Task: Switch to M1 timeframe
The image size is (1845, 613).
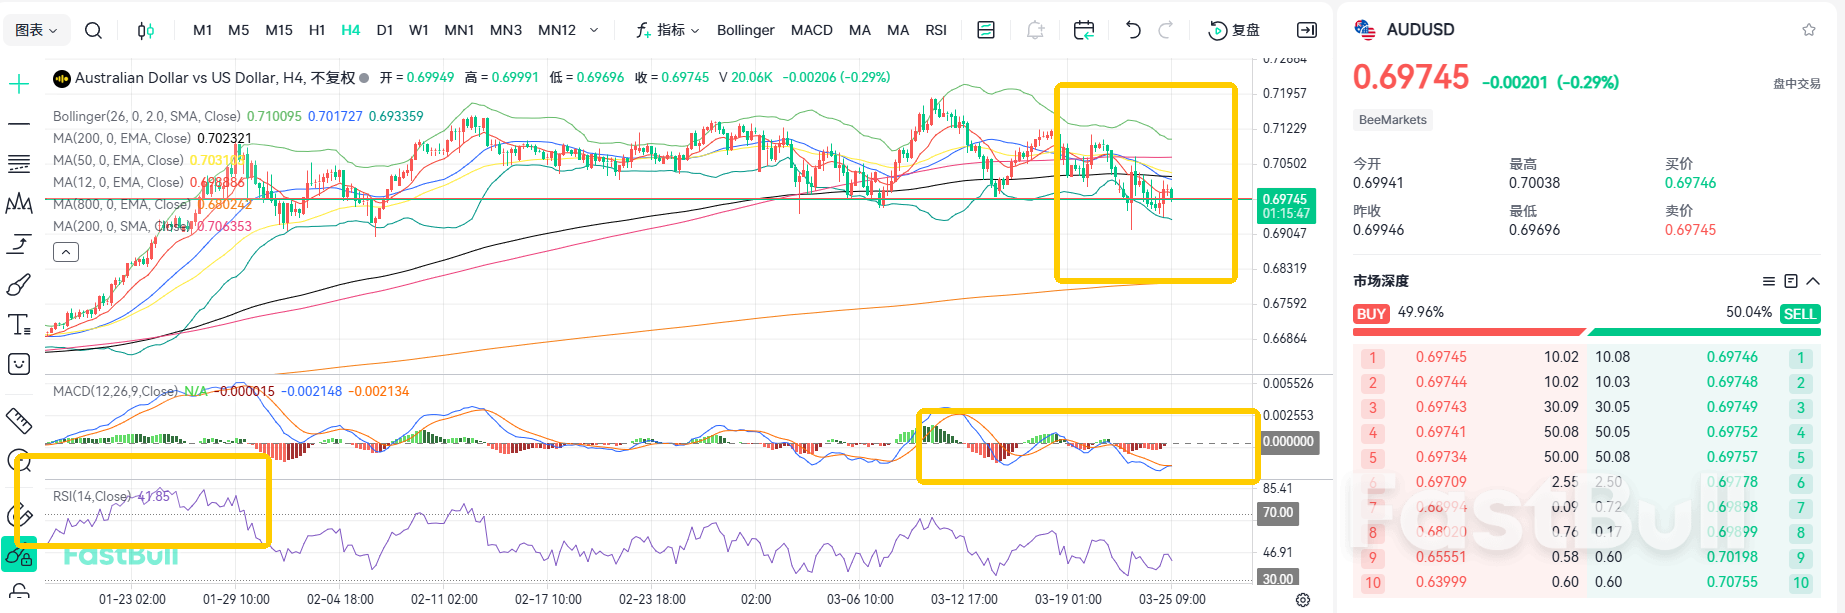Action: point(202,30)
